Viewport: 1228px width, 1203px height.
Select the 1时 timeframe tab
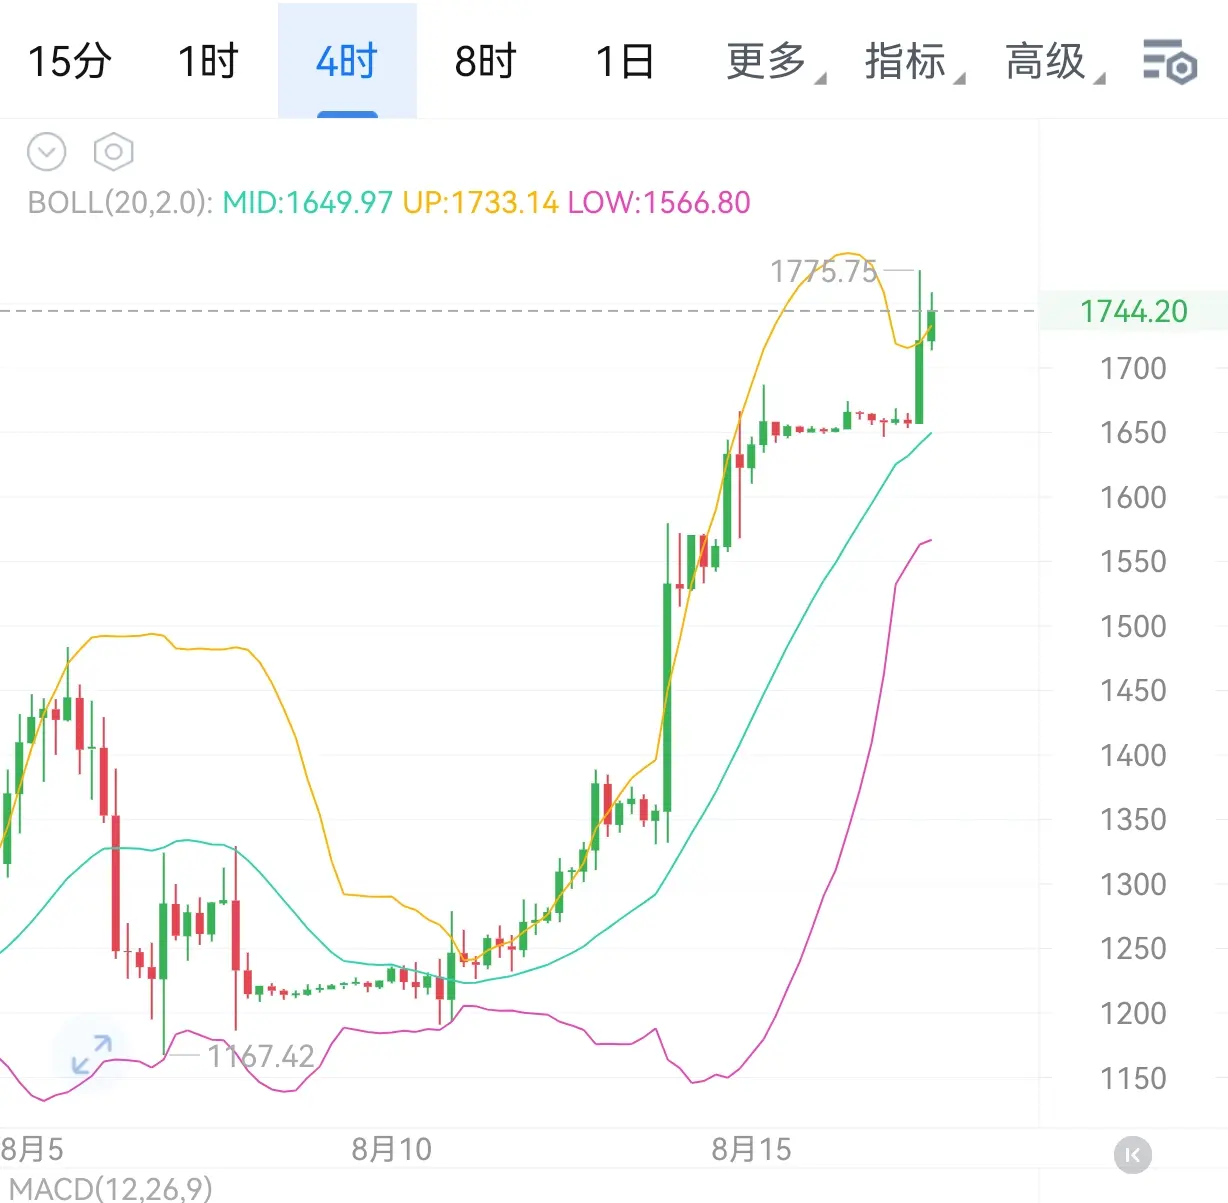(208, 61)
